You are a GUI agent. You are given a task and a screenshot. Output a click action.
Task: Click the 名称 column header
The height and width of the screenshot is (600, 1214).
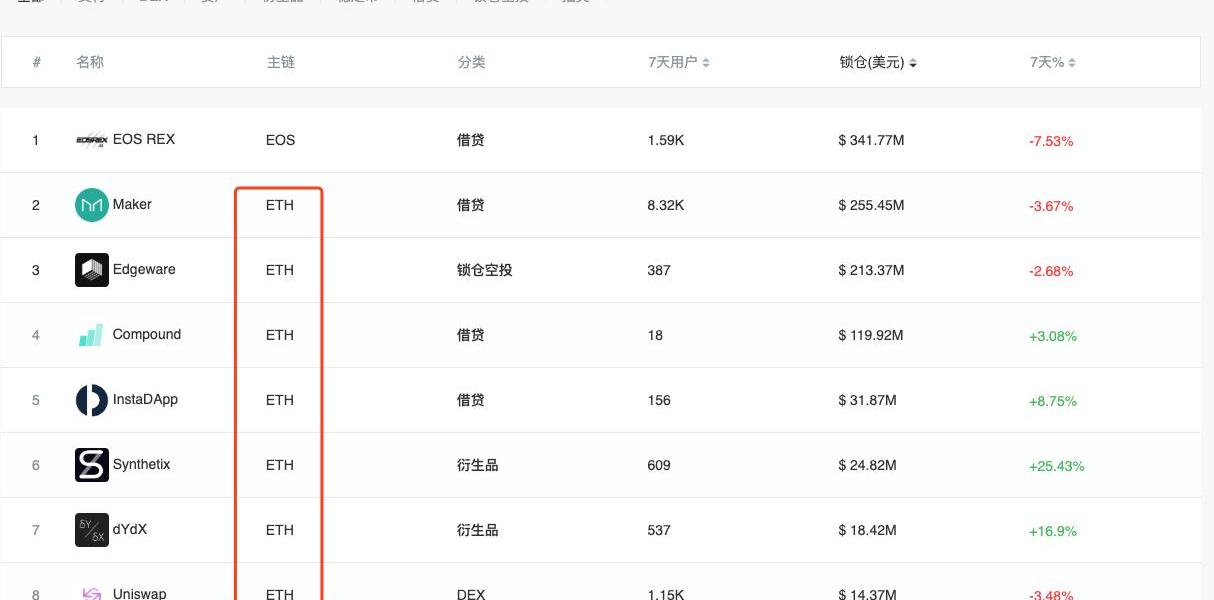pyautogui.click(x=90, y=63)
